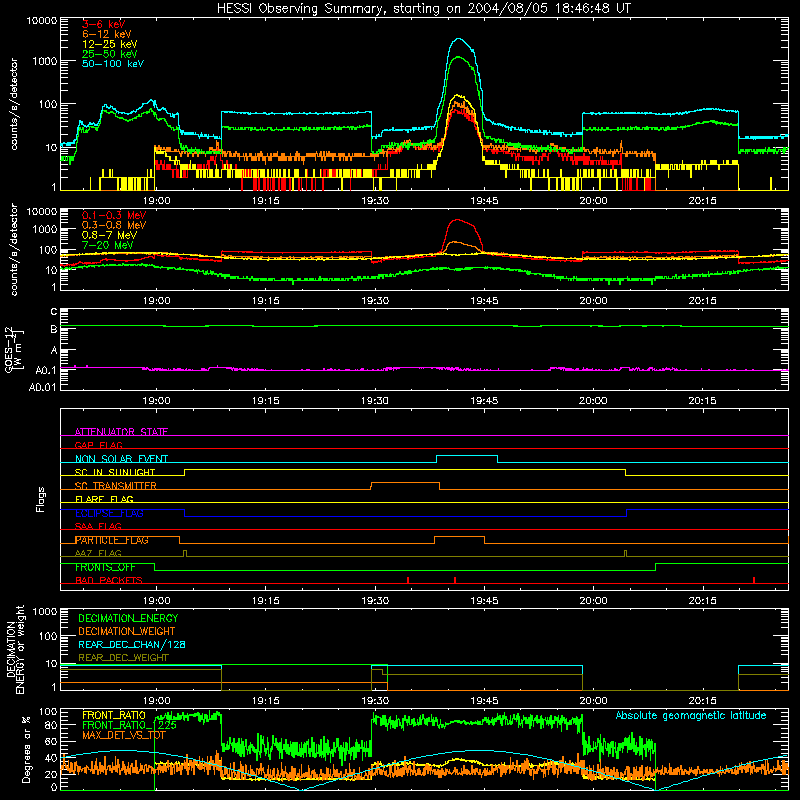Select the NON_SOLAR_EVENT flag label

pyautogui.click(x=121, y=459)
